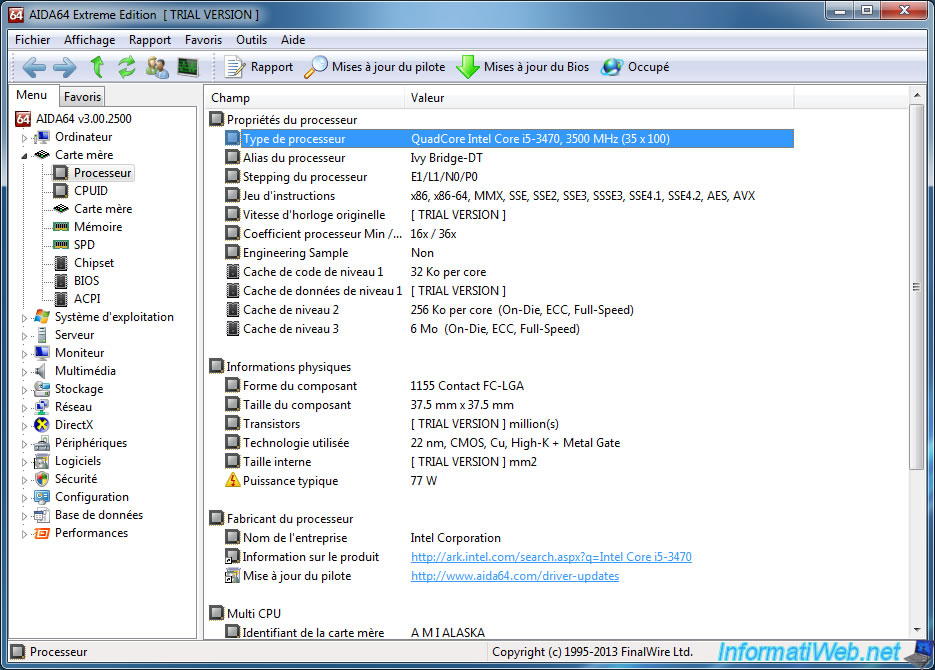Go back with the blue left arrow
This screenshot has height=670, width=935.
click(33, 67)
